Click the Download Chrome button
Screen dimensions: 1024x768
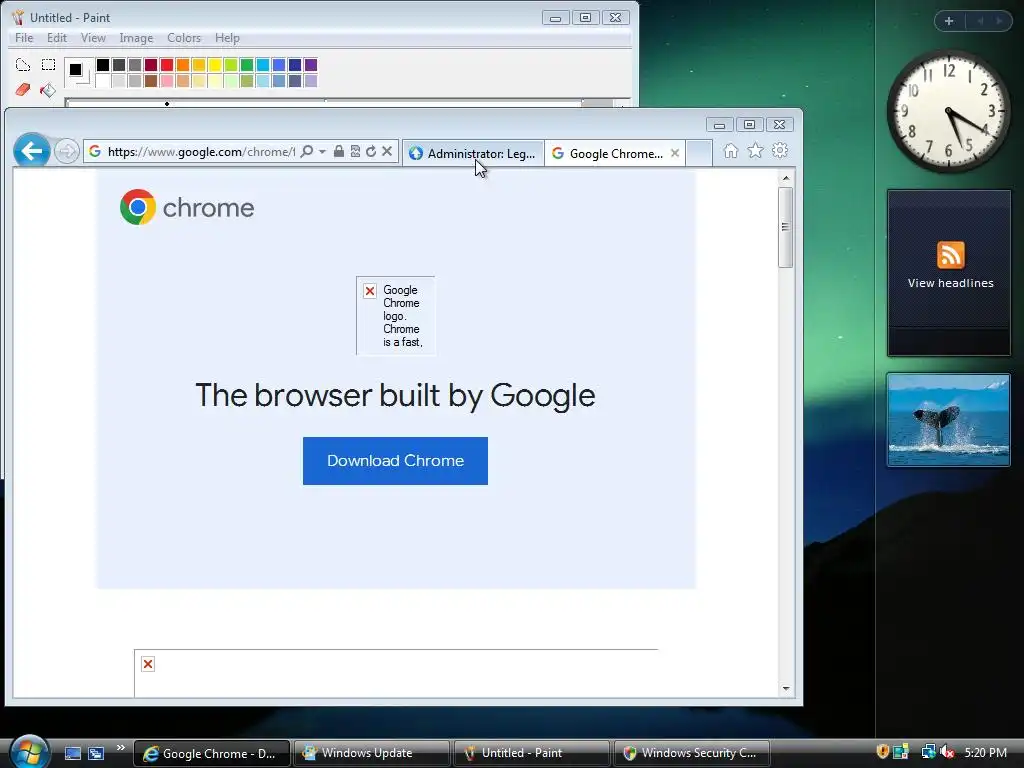395,461
